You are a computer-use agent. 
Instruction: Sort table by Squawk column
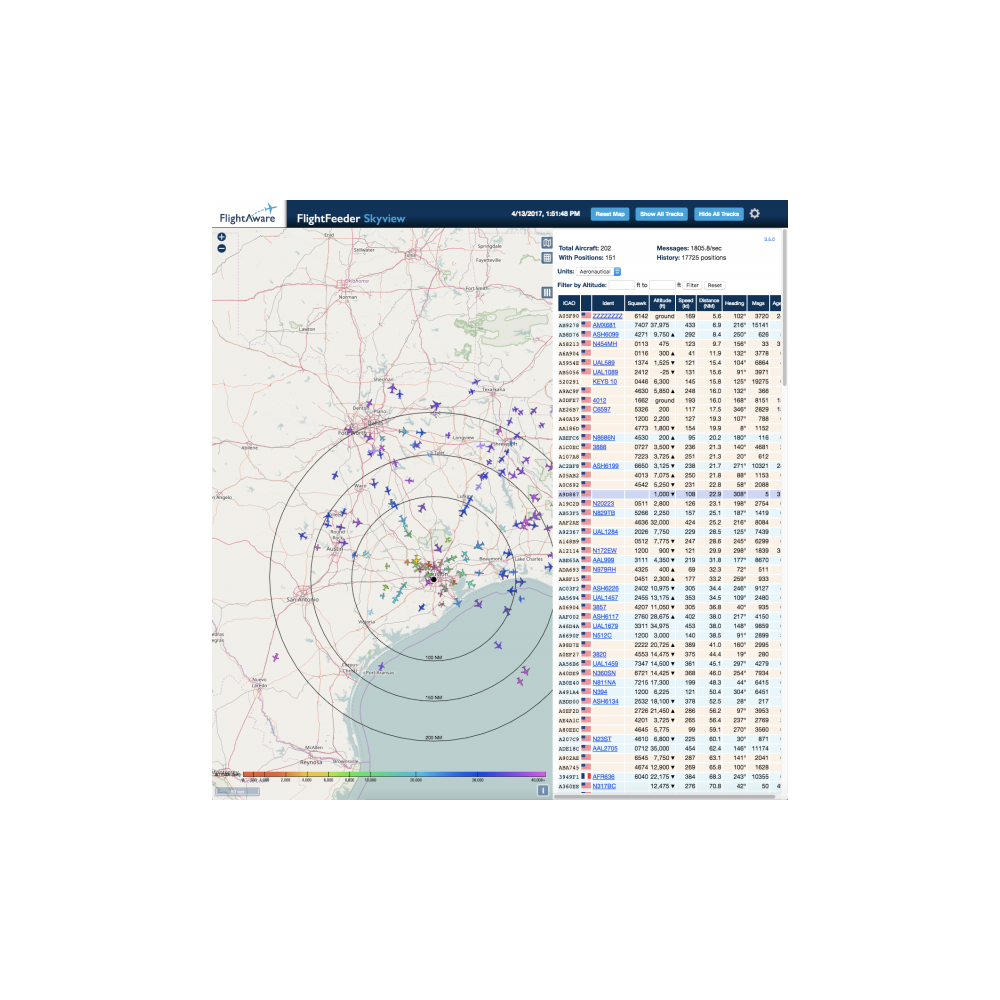tap(637, 303)
